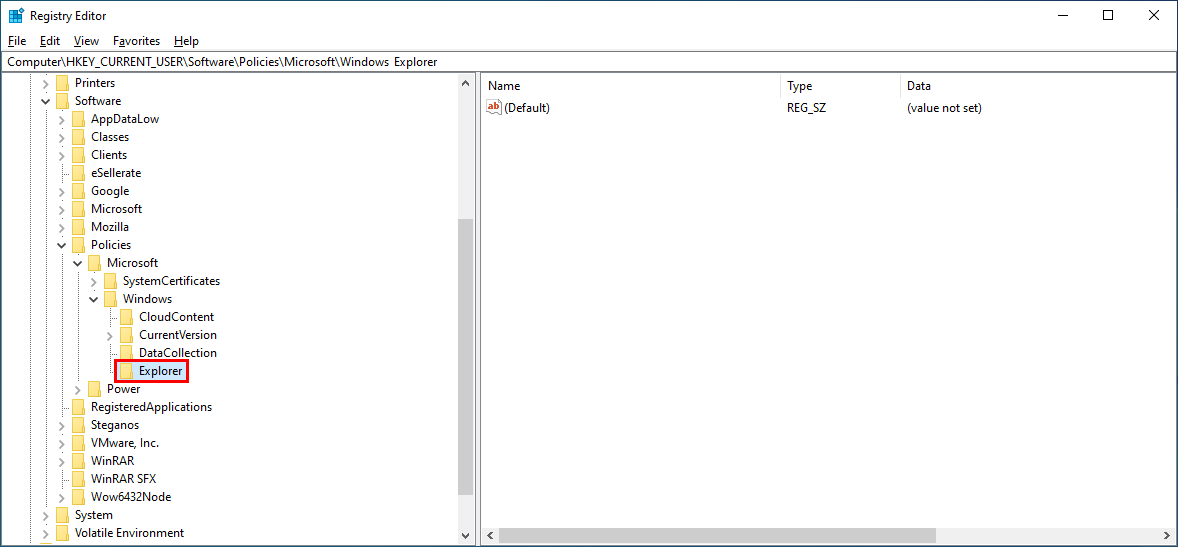Click the Mozilla folder icon
The width and height of the screenshot is (1178, 547).
(78, 227)
